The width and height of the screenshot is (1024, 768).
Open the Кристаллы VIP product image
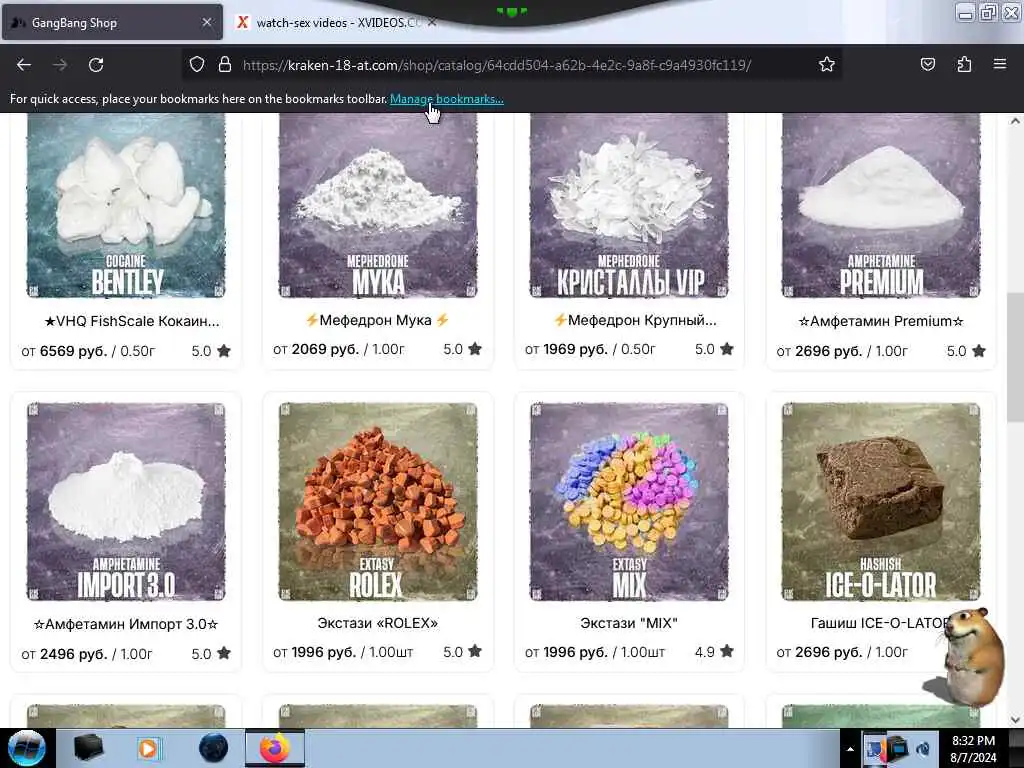(629, 205)
